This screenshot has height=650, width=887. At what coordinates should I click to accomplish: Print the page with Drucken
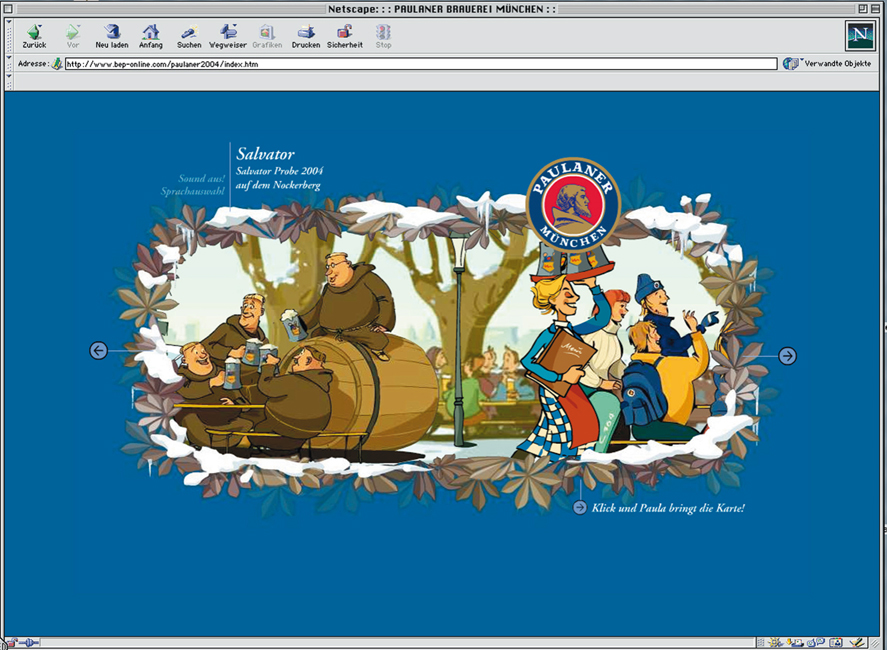click(x=306, y=36)
